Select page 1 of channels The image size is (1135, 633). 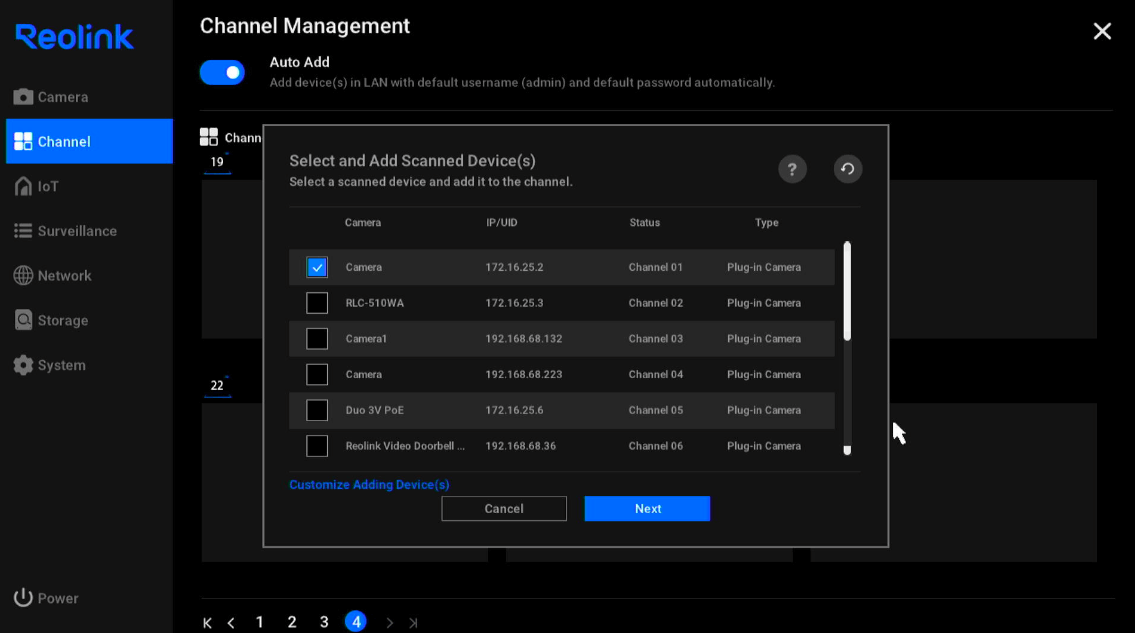tap(260, 622)
